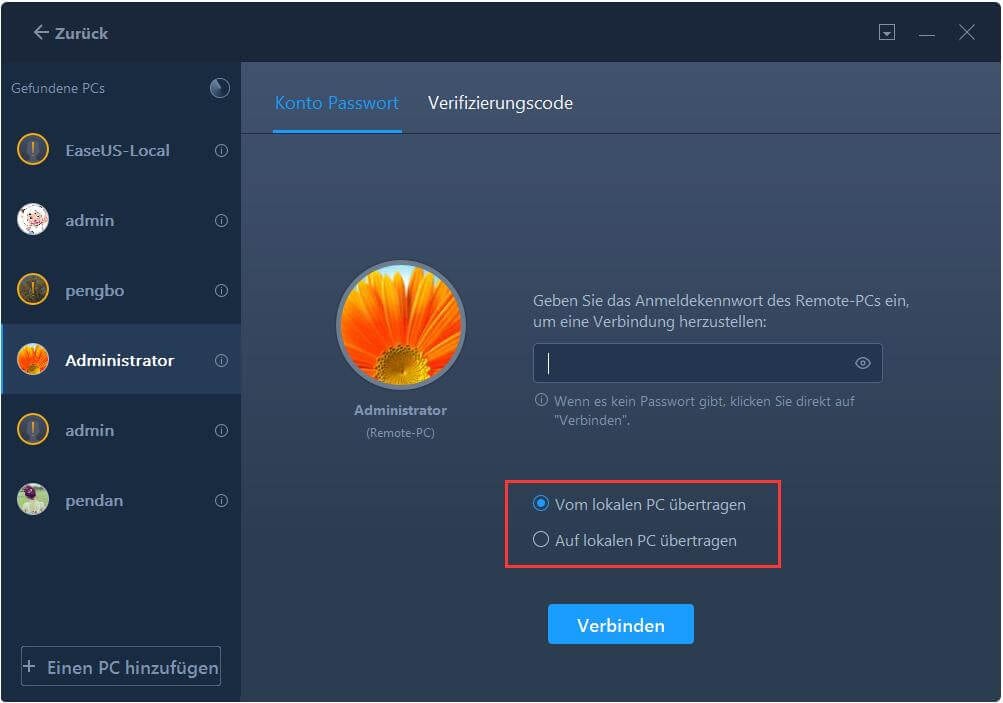Toggle password visibility eye icon
Image resolution: width=1003 pixels, height=703 pixels.
pos(862,363)
